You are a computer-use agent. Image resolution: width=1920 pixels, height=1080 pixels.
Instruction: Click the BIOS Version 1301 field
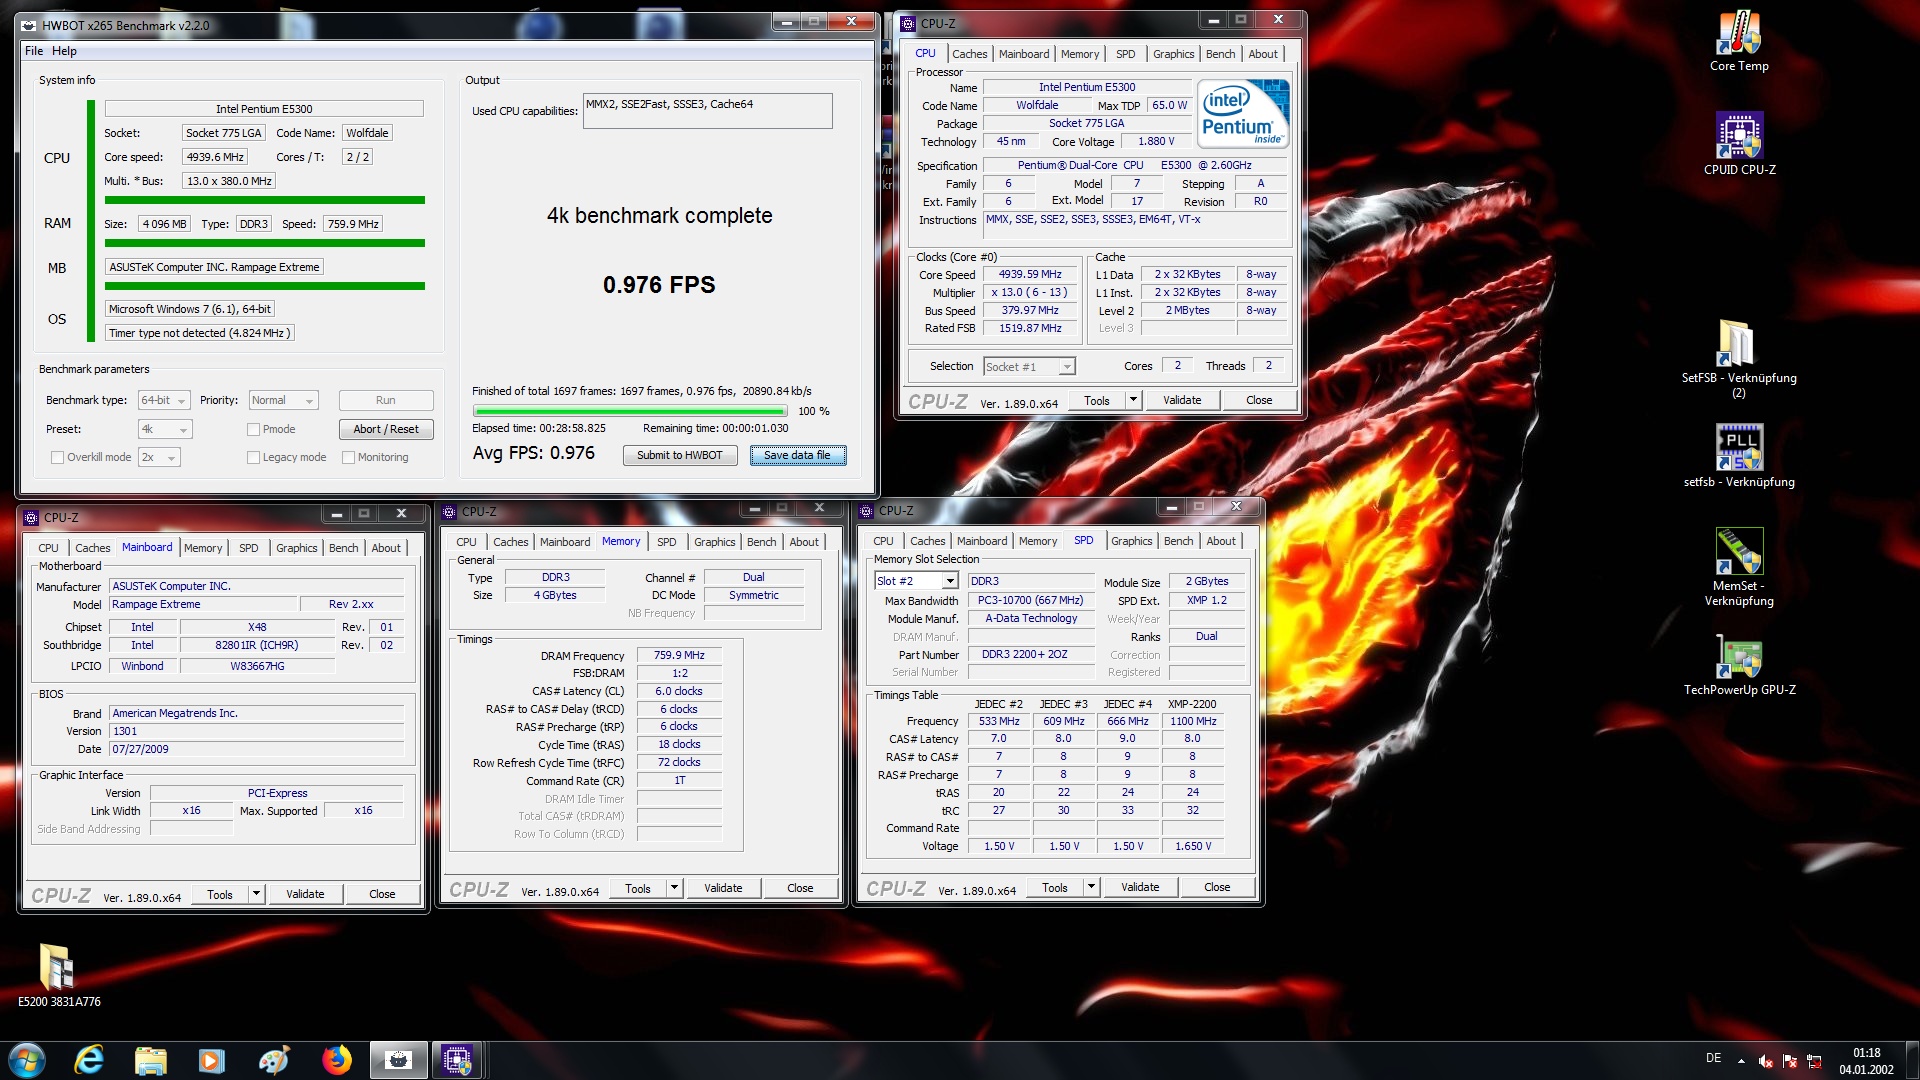(x=257, y=731)
